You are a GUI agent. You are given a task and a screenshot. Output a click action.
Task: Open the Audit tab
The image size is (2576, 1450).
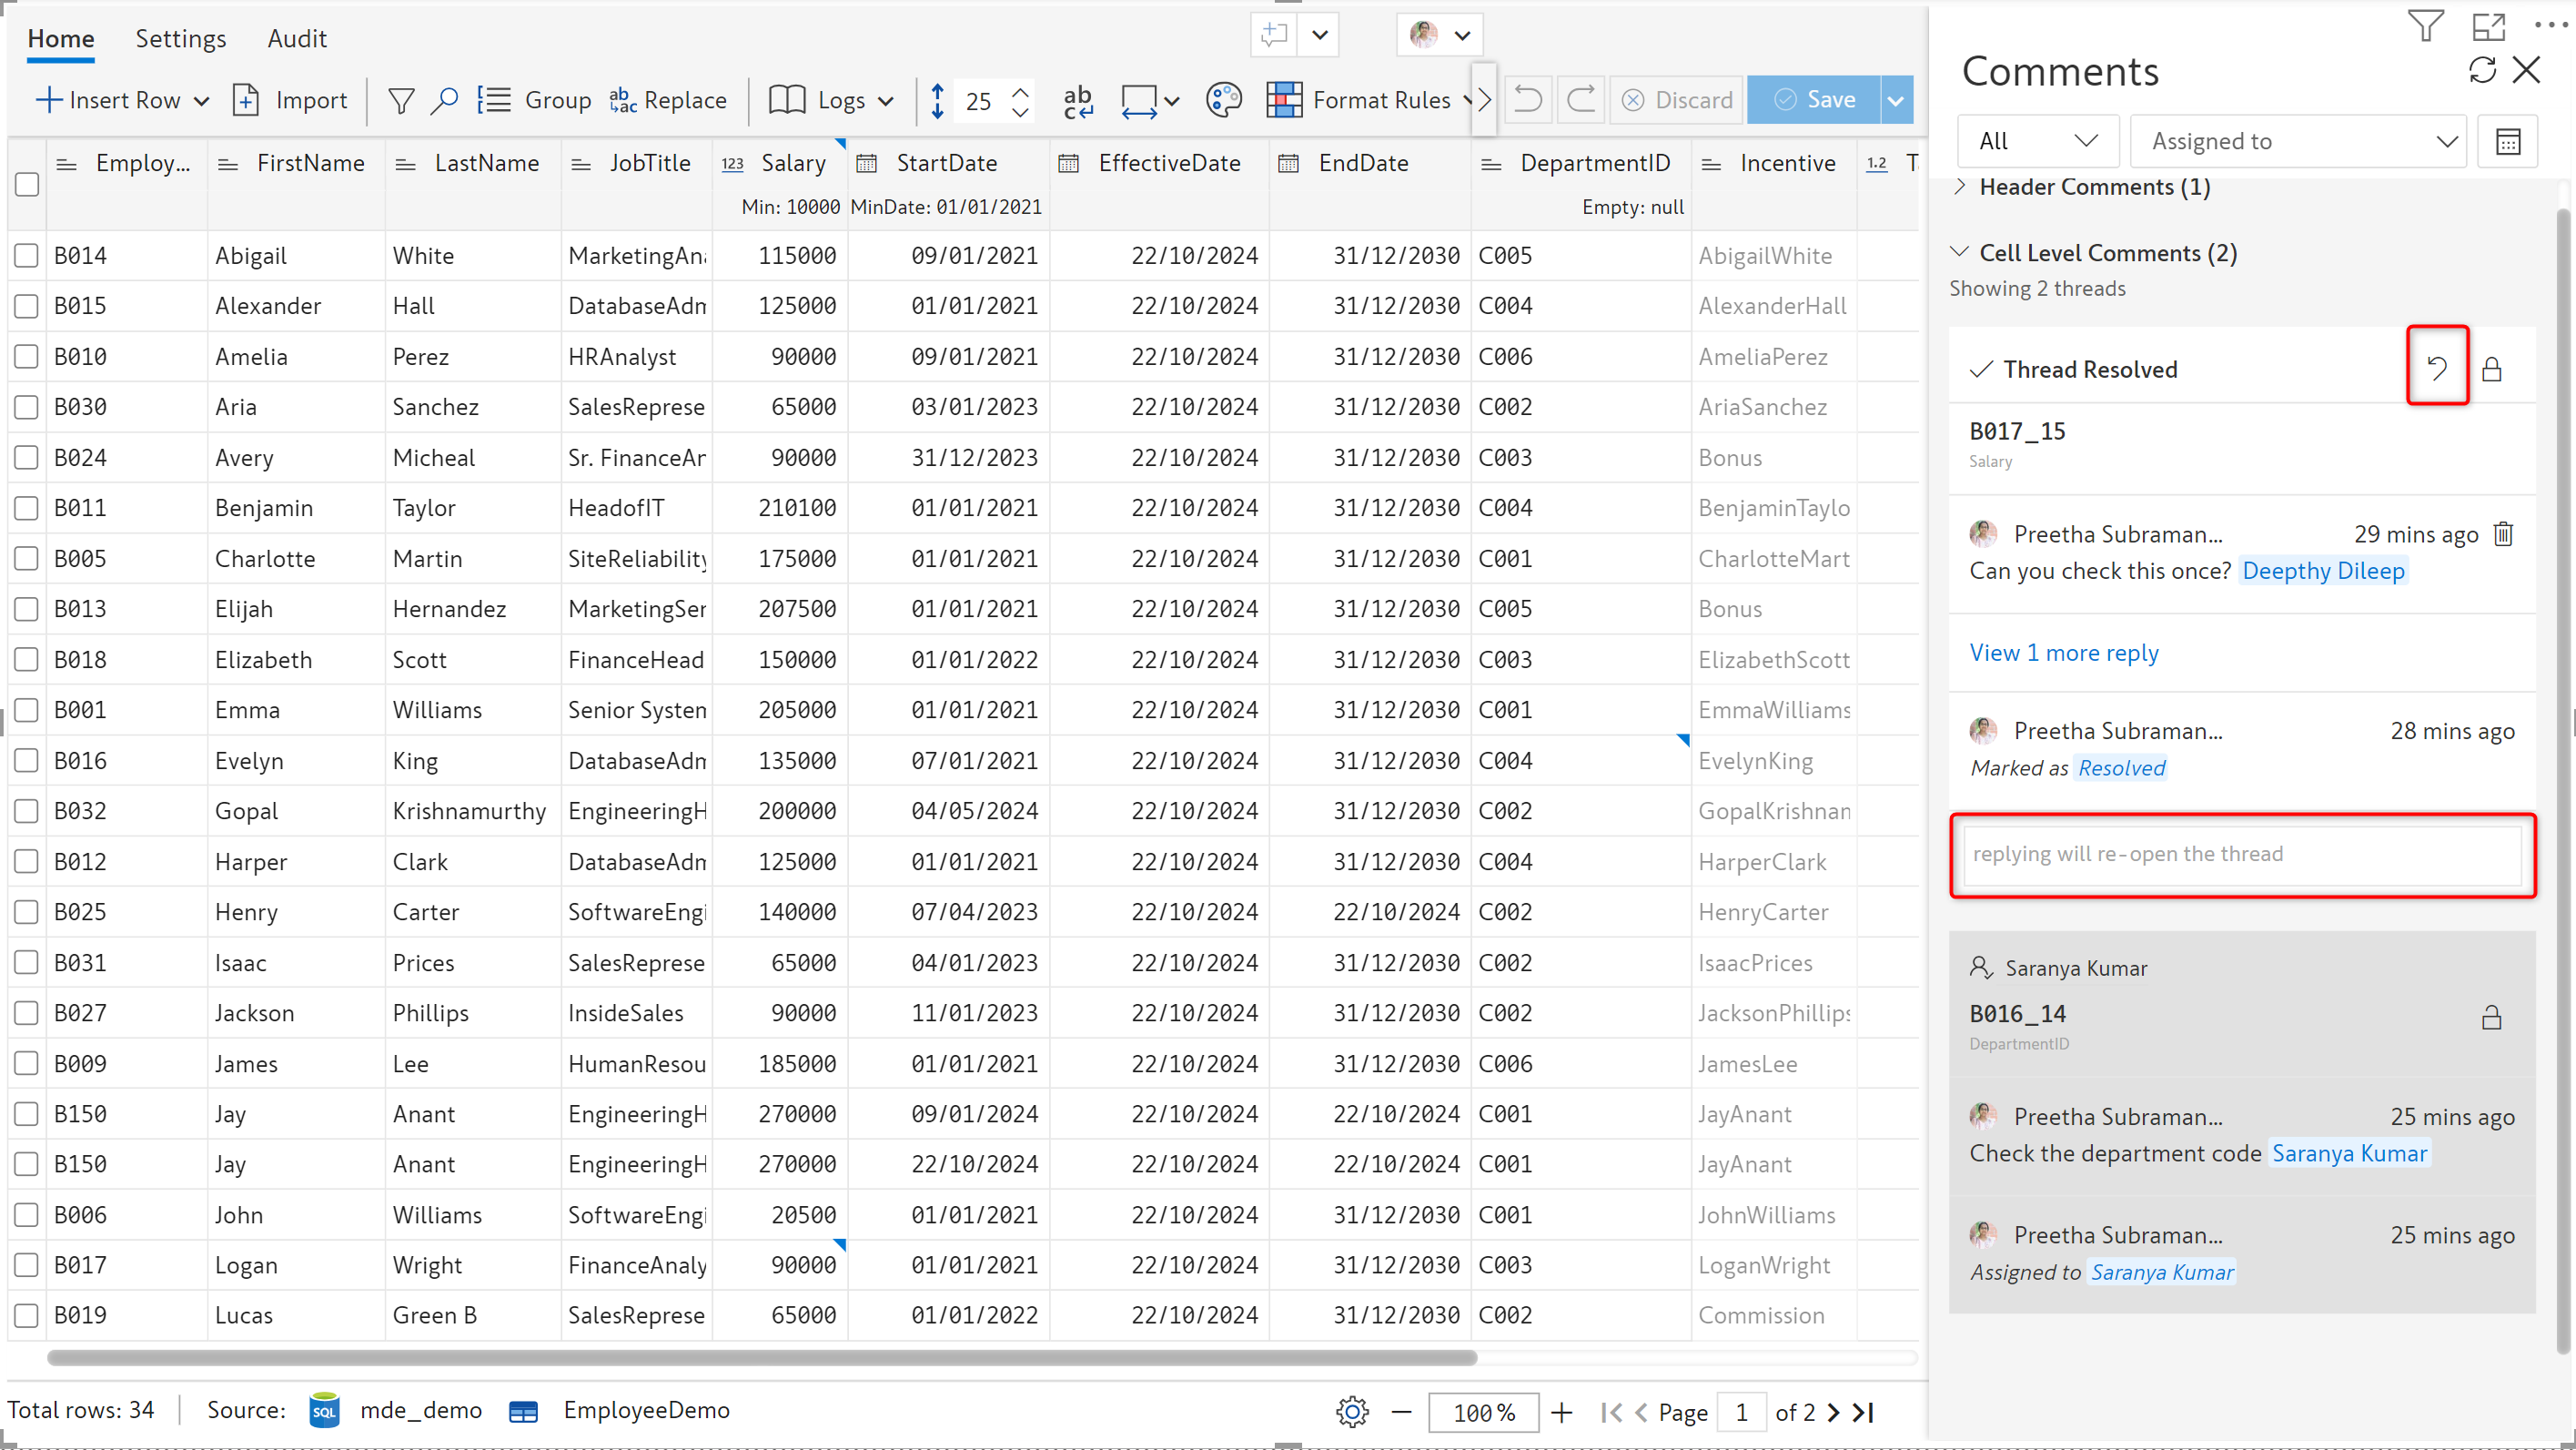(x=297, y=39)
